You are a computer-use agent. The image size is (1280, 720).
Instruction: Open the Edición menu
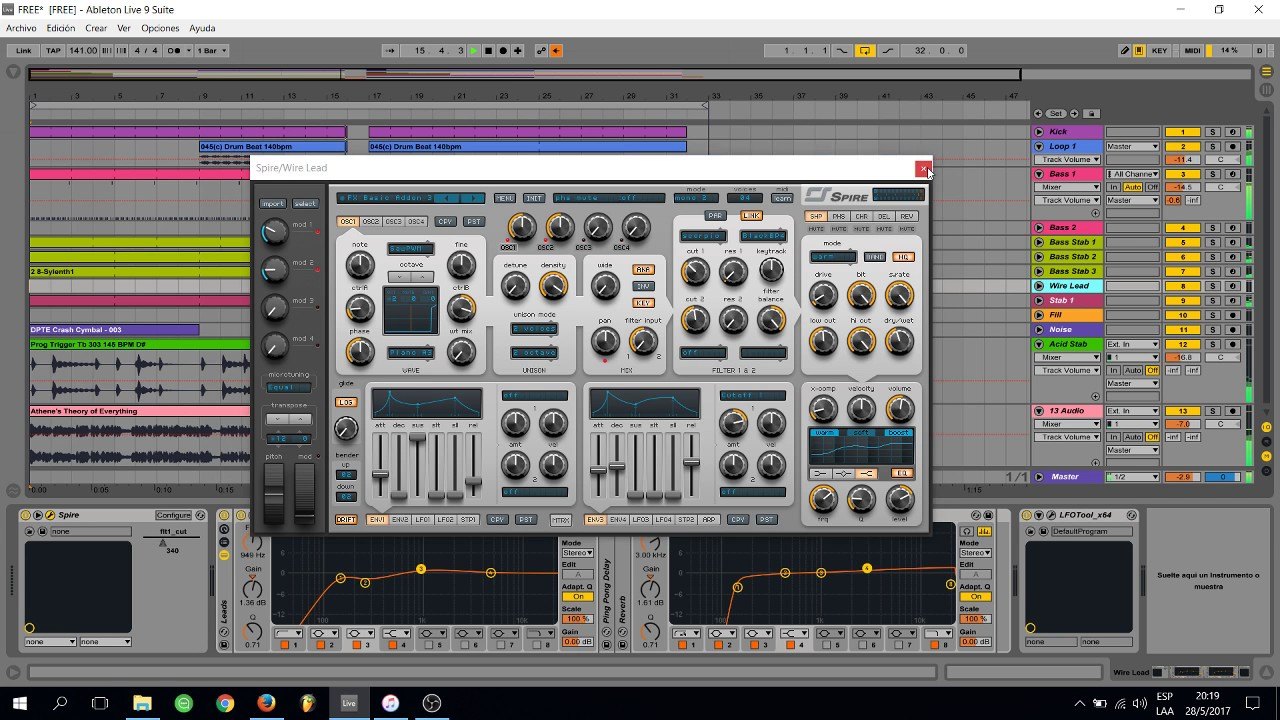[61, 28]
